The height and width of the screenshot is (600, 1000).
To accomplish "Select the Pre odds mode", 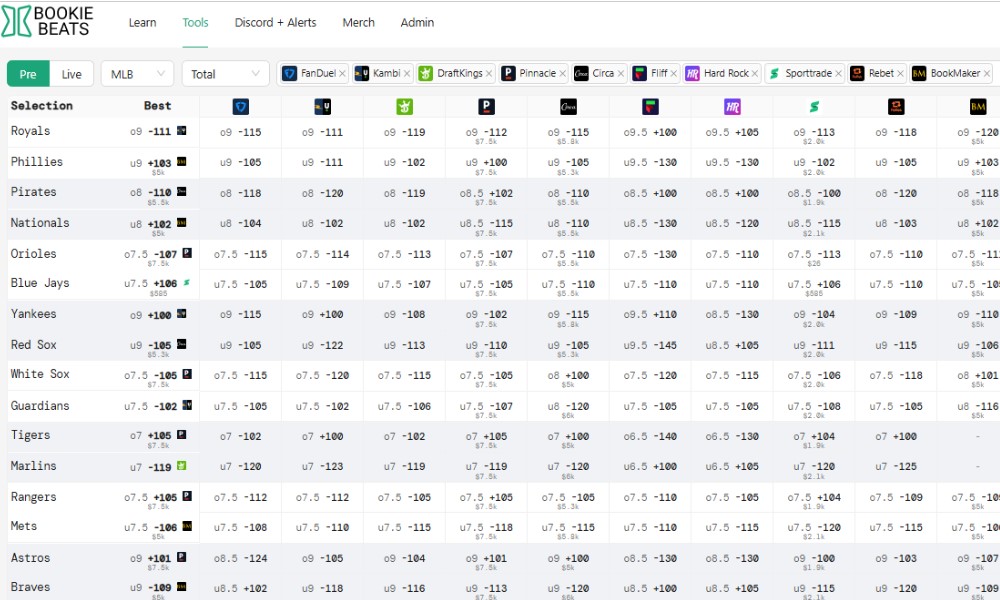I will tap(28, 73).
